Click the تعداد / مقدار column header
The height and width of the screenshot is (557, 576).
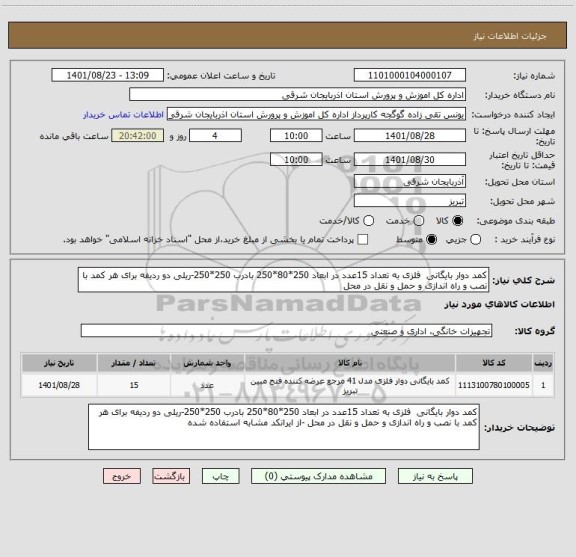(x=134, y=363)
